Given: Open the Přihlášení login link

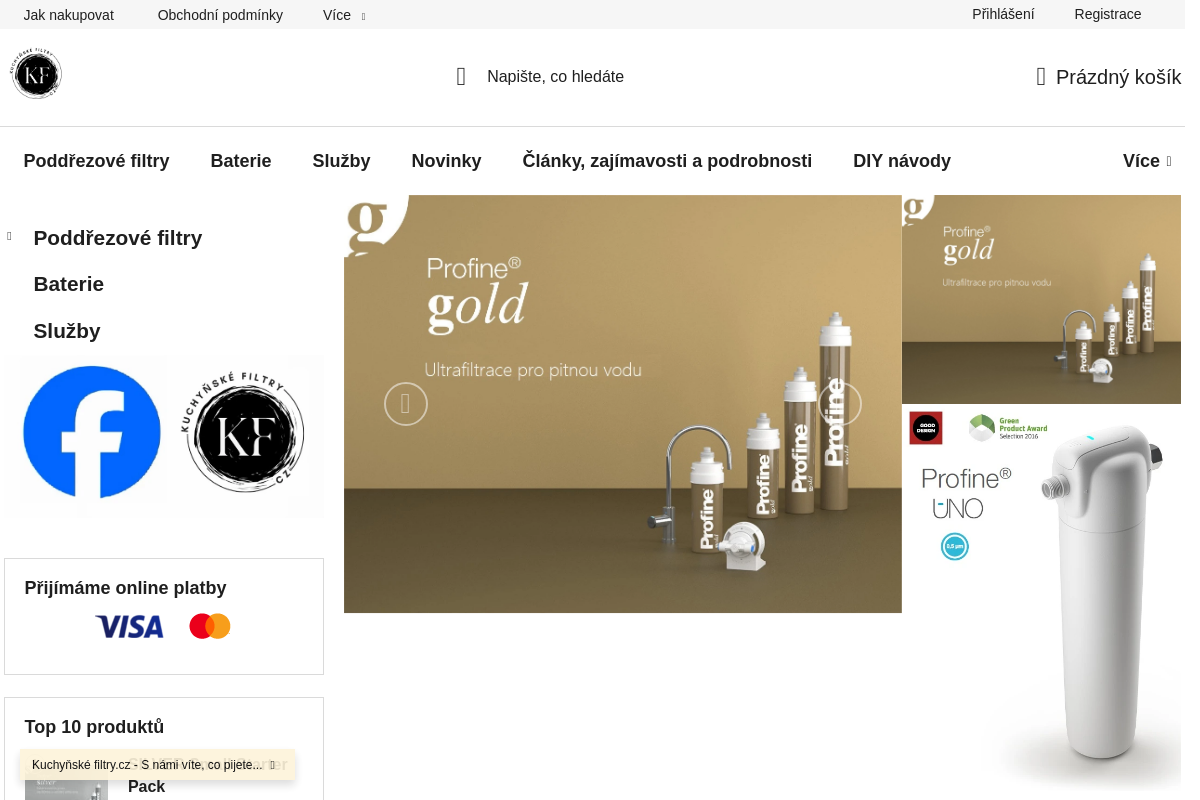Looking at the screenshot, I should tap(1002, 14).
